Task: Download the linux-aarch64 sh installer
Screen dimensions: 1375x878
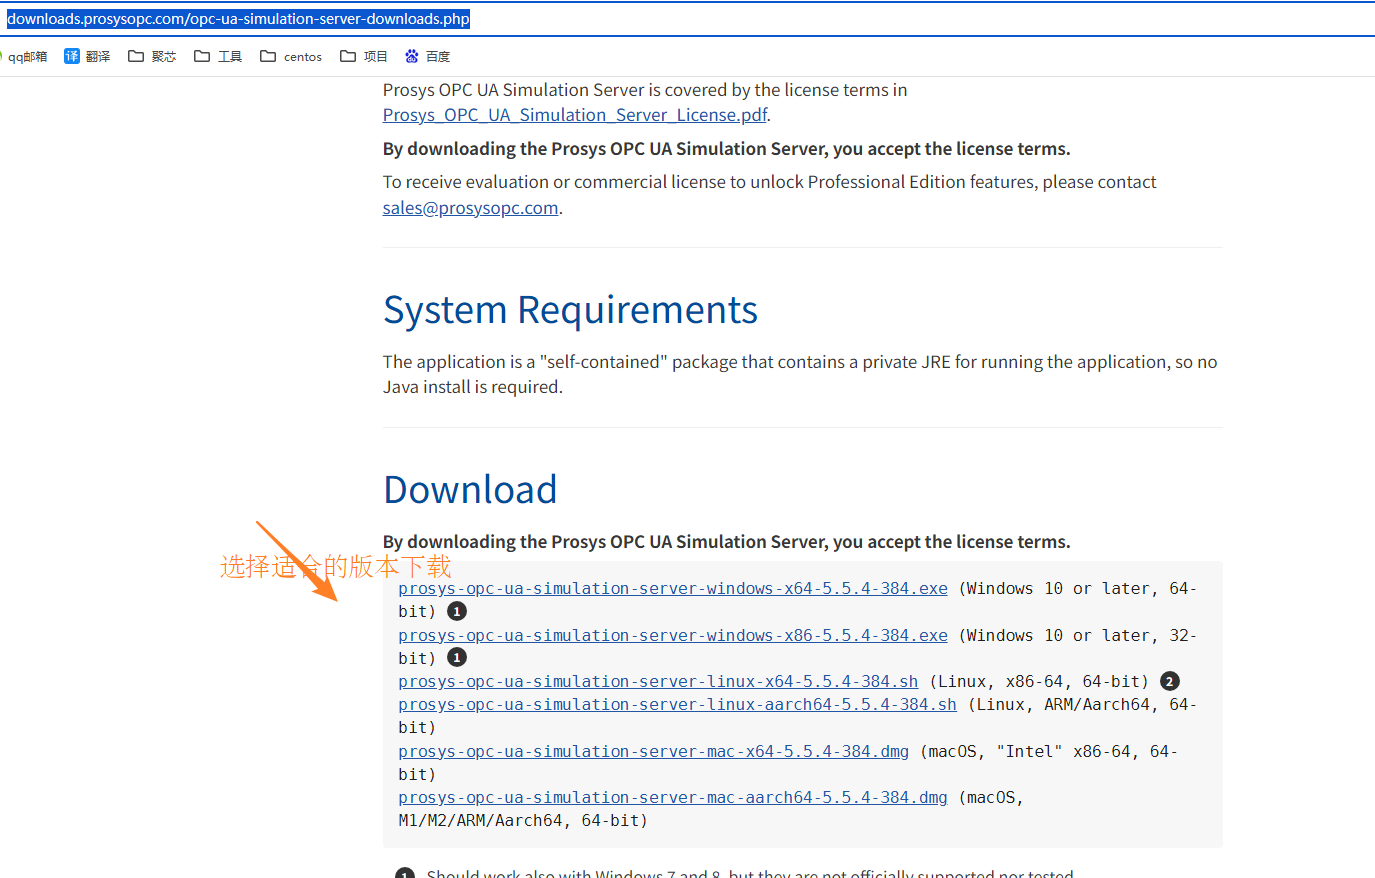Action: pos(677,705)
